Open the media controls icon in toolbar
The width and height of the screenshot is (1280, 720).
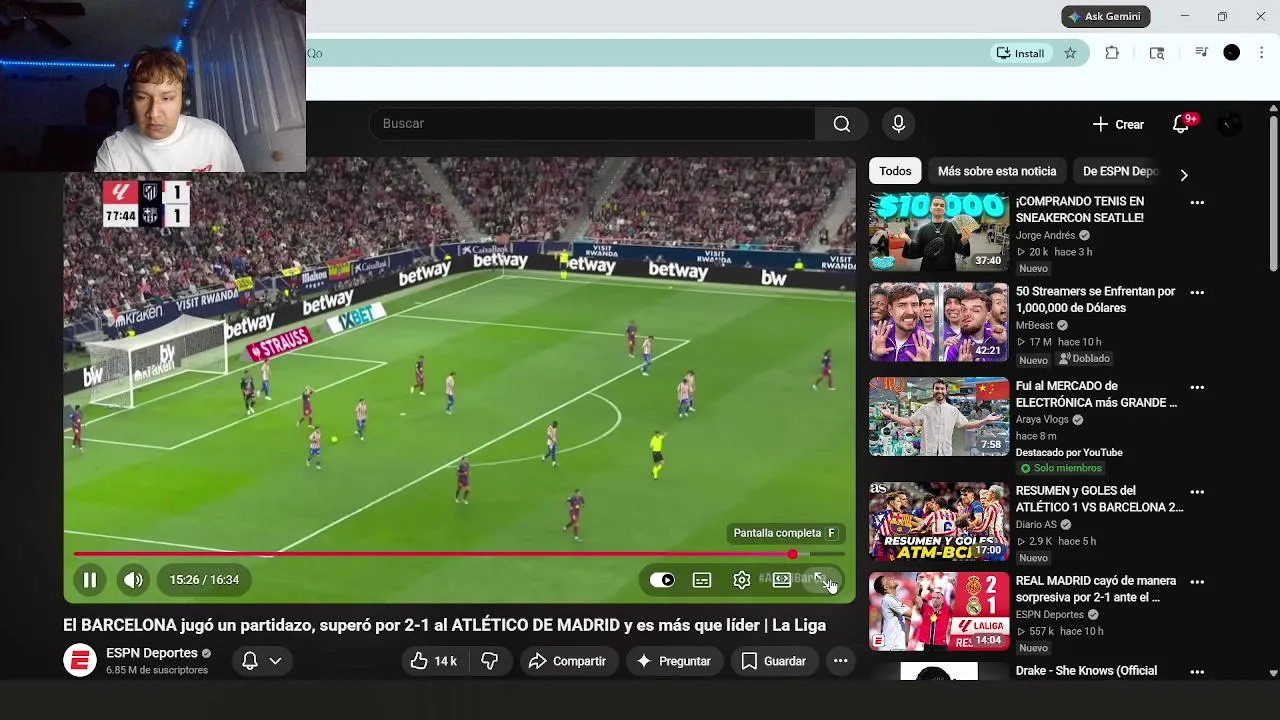[1201, 53]
